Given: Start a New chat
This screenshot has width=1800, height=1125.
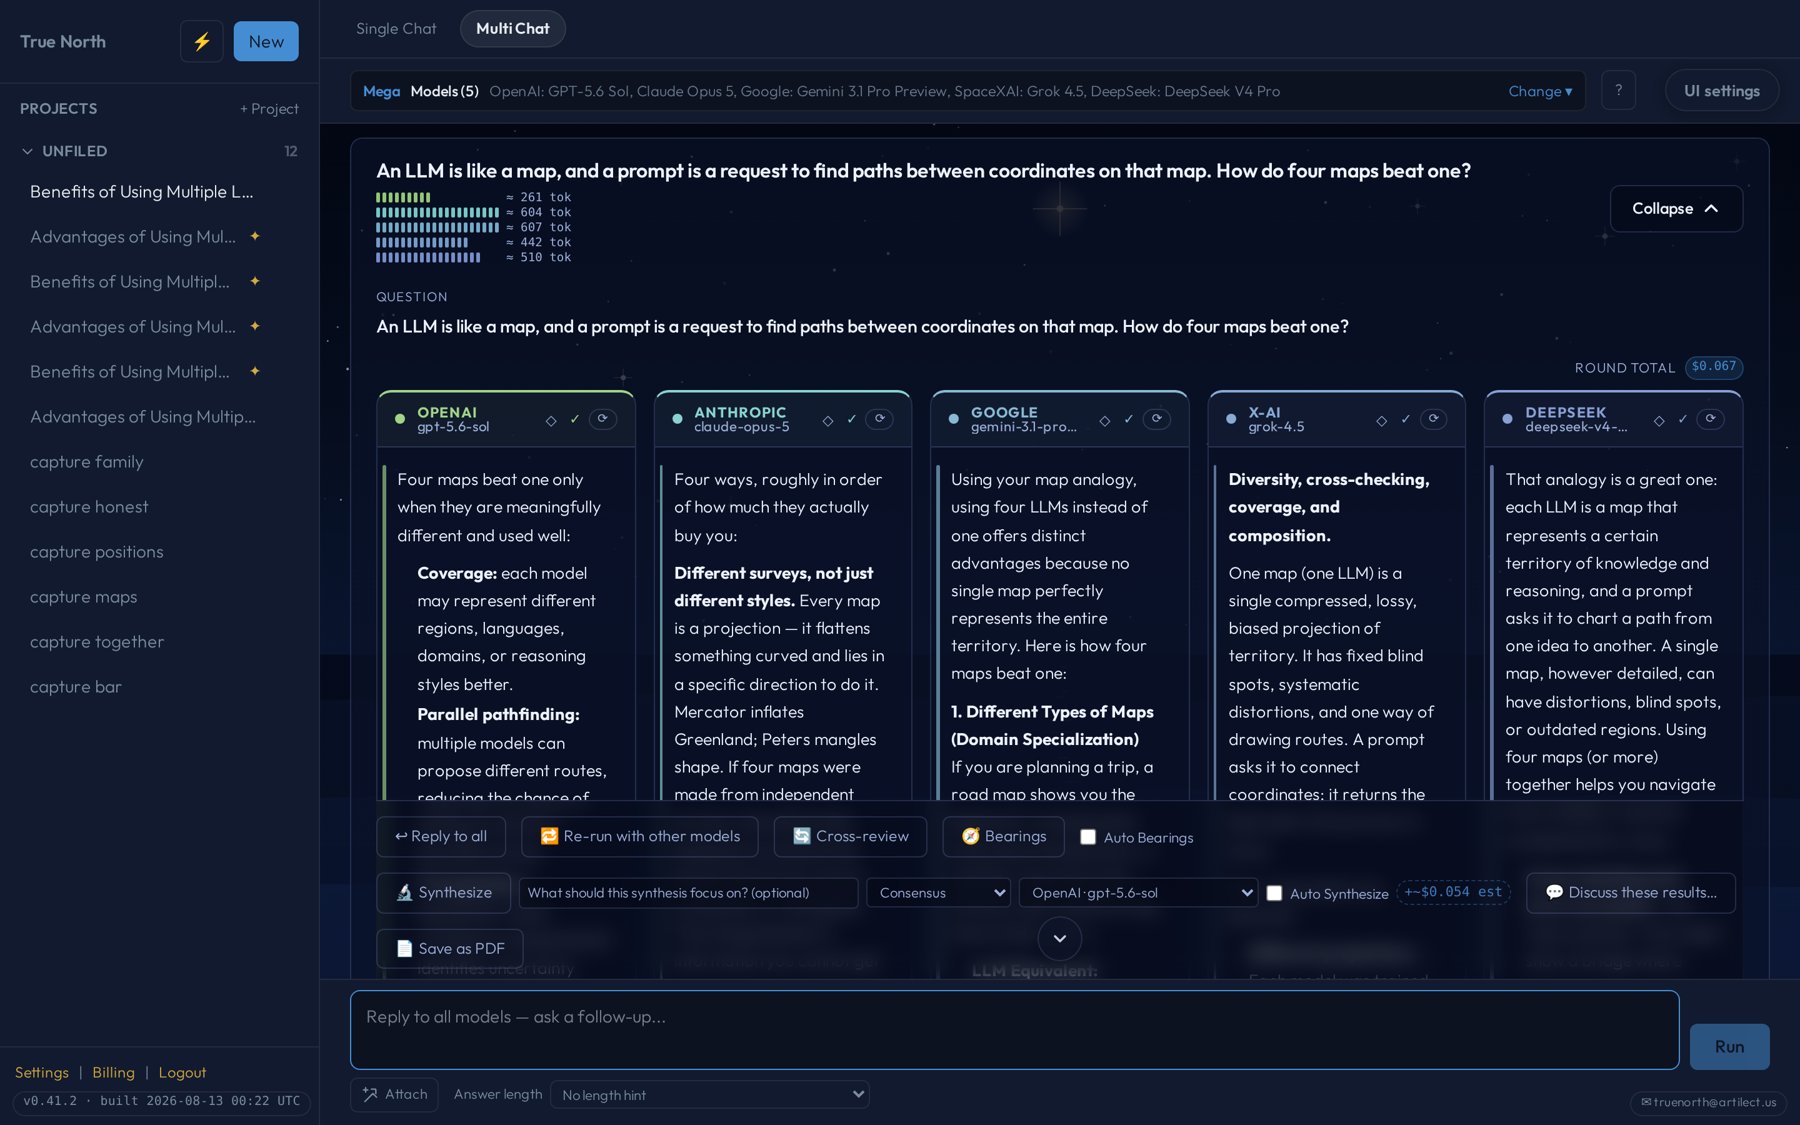Looking at the screenshot, I should point(266,42).
